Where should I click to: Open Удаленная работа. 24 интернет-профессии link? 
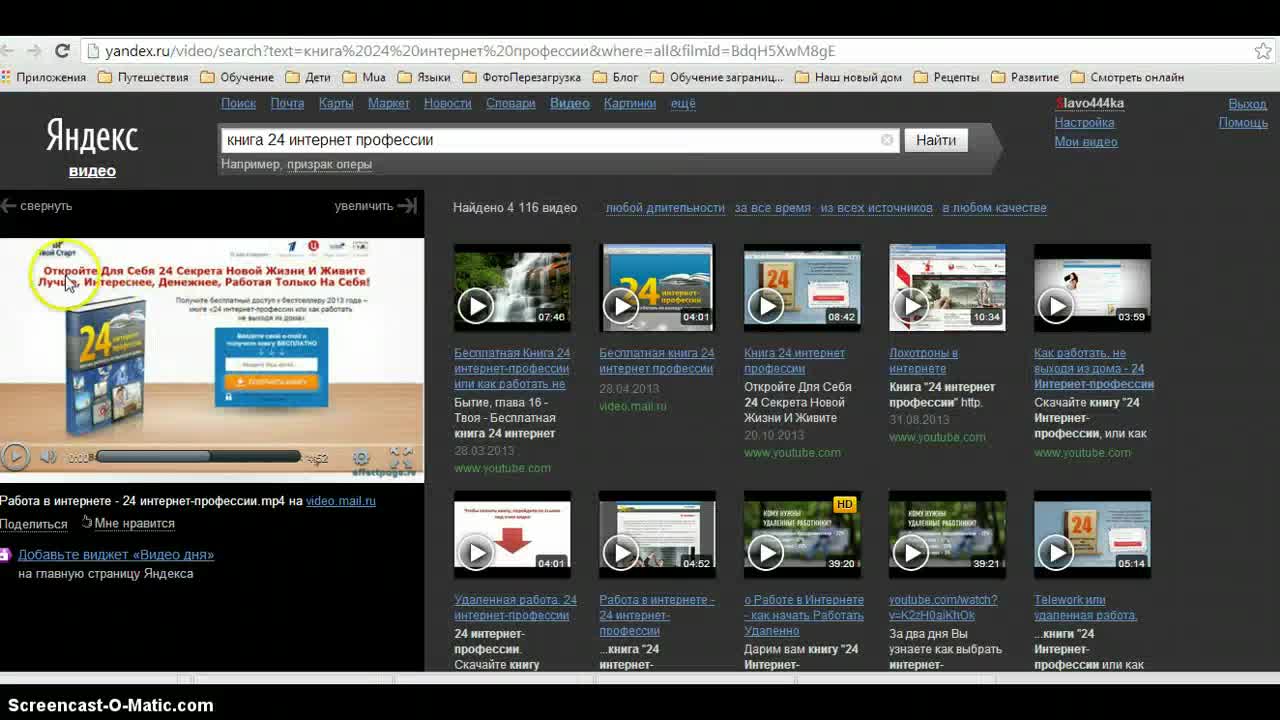(x=515, y=608)
